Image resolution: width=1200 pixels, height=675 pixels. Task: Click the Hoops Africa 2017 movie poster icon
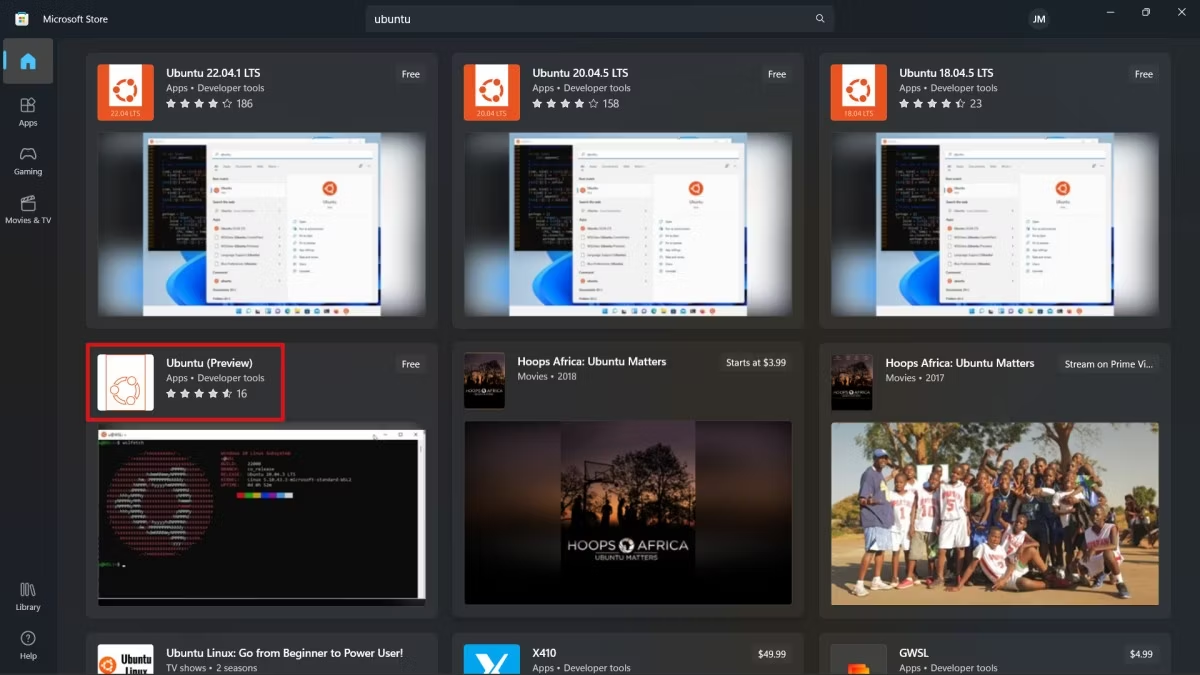coord(851,381)
